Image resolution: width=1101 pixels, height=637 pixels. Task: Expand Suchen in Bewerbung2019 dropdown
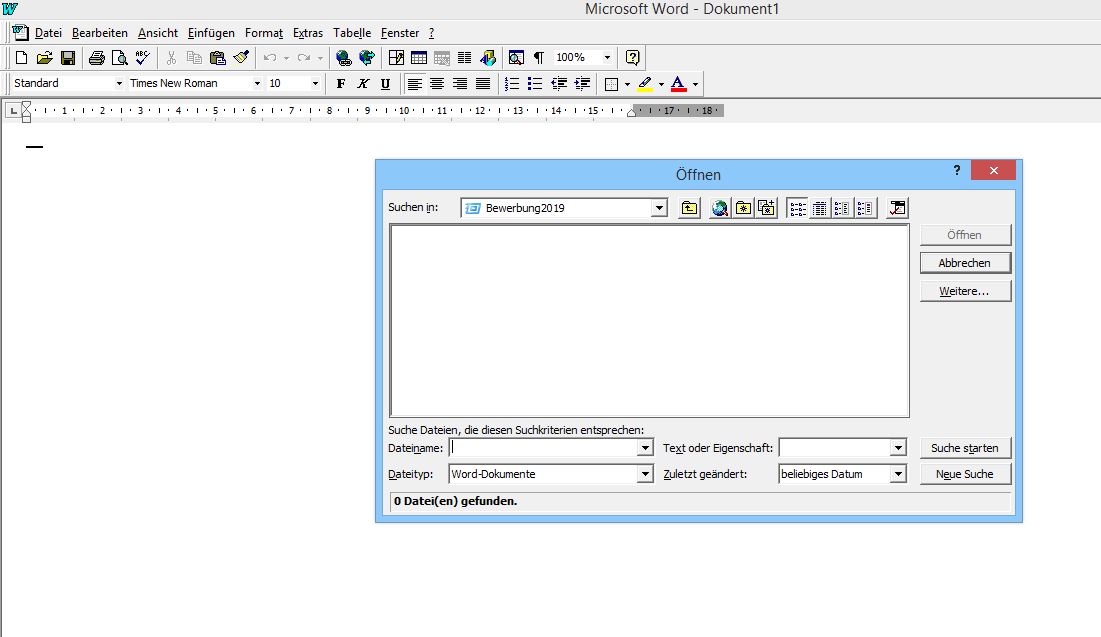pyautogui.click(x=659, y=208)
